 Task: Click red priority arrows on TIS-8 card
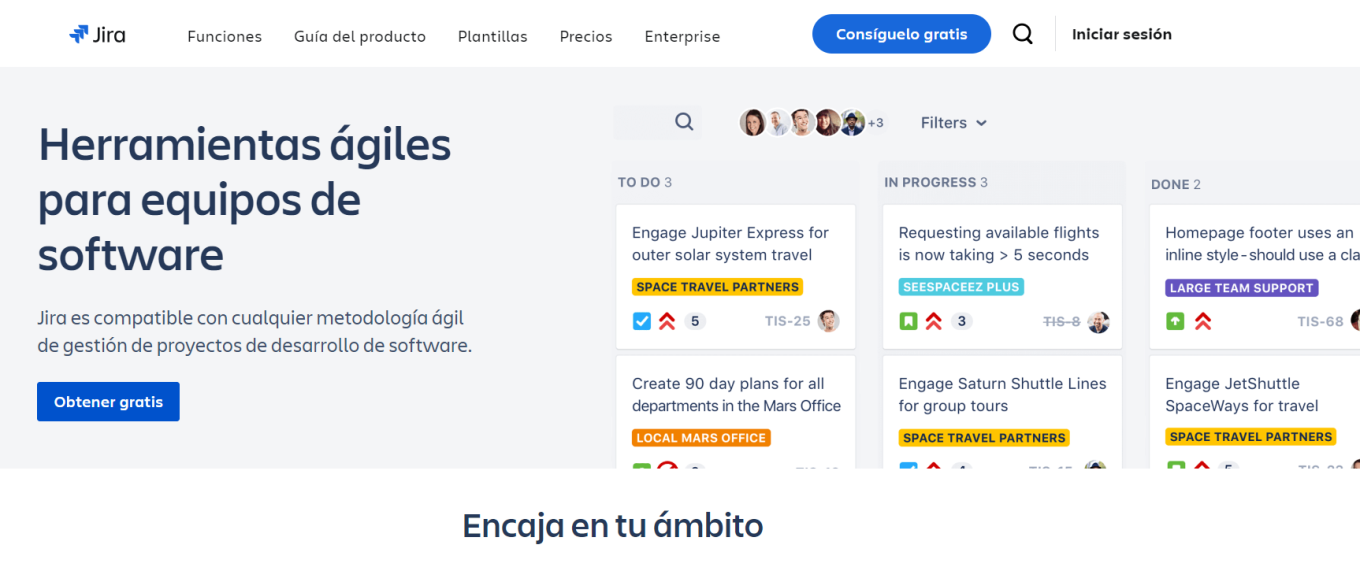coord(934,321)
